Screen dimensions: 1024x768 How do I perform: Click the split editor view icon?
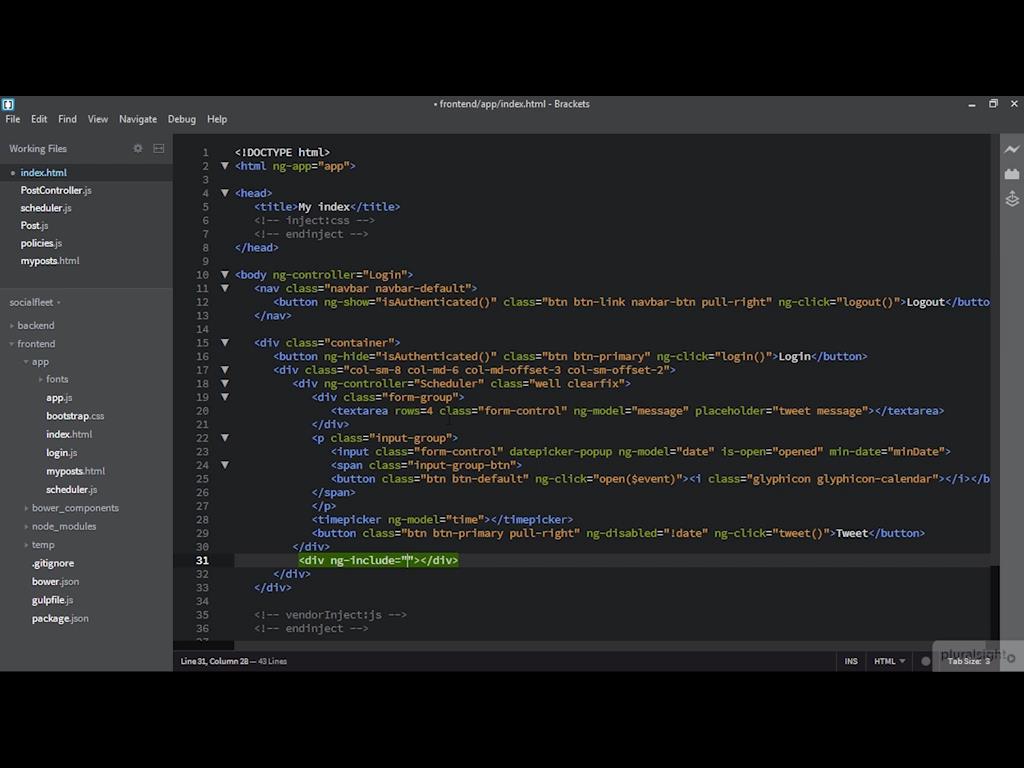coord(159,148)
